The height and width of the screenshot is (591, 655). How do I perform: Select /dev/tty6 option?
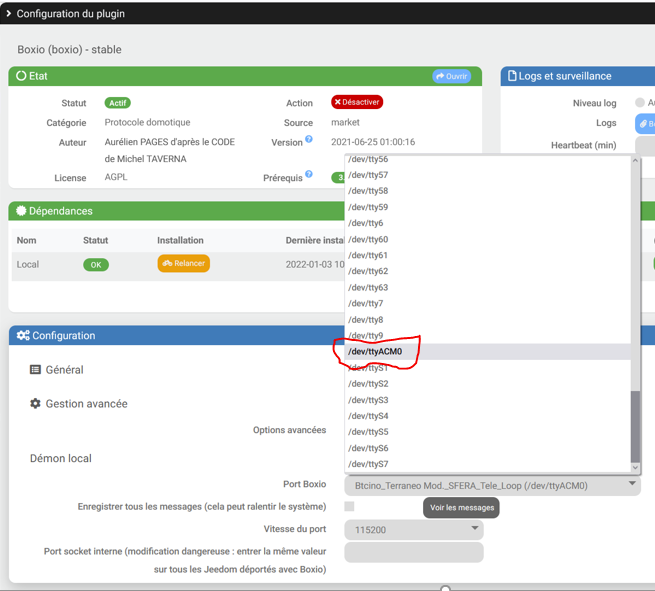point(487,223)
